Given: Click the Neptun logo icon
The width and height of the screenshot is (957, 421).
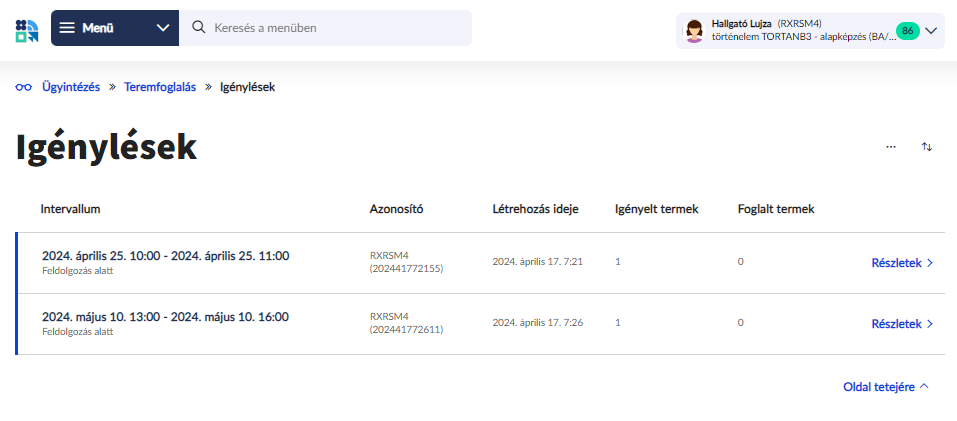Looking at the screenshot, I should [27, 29].
